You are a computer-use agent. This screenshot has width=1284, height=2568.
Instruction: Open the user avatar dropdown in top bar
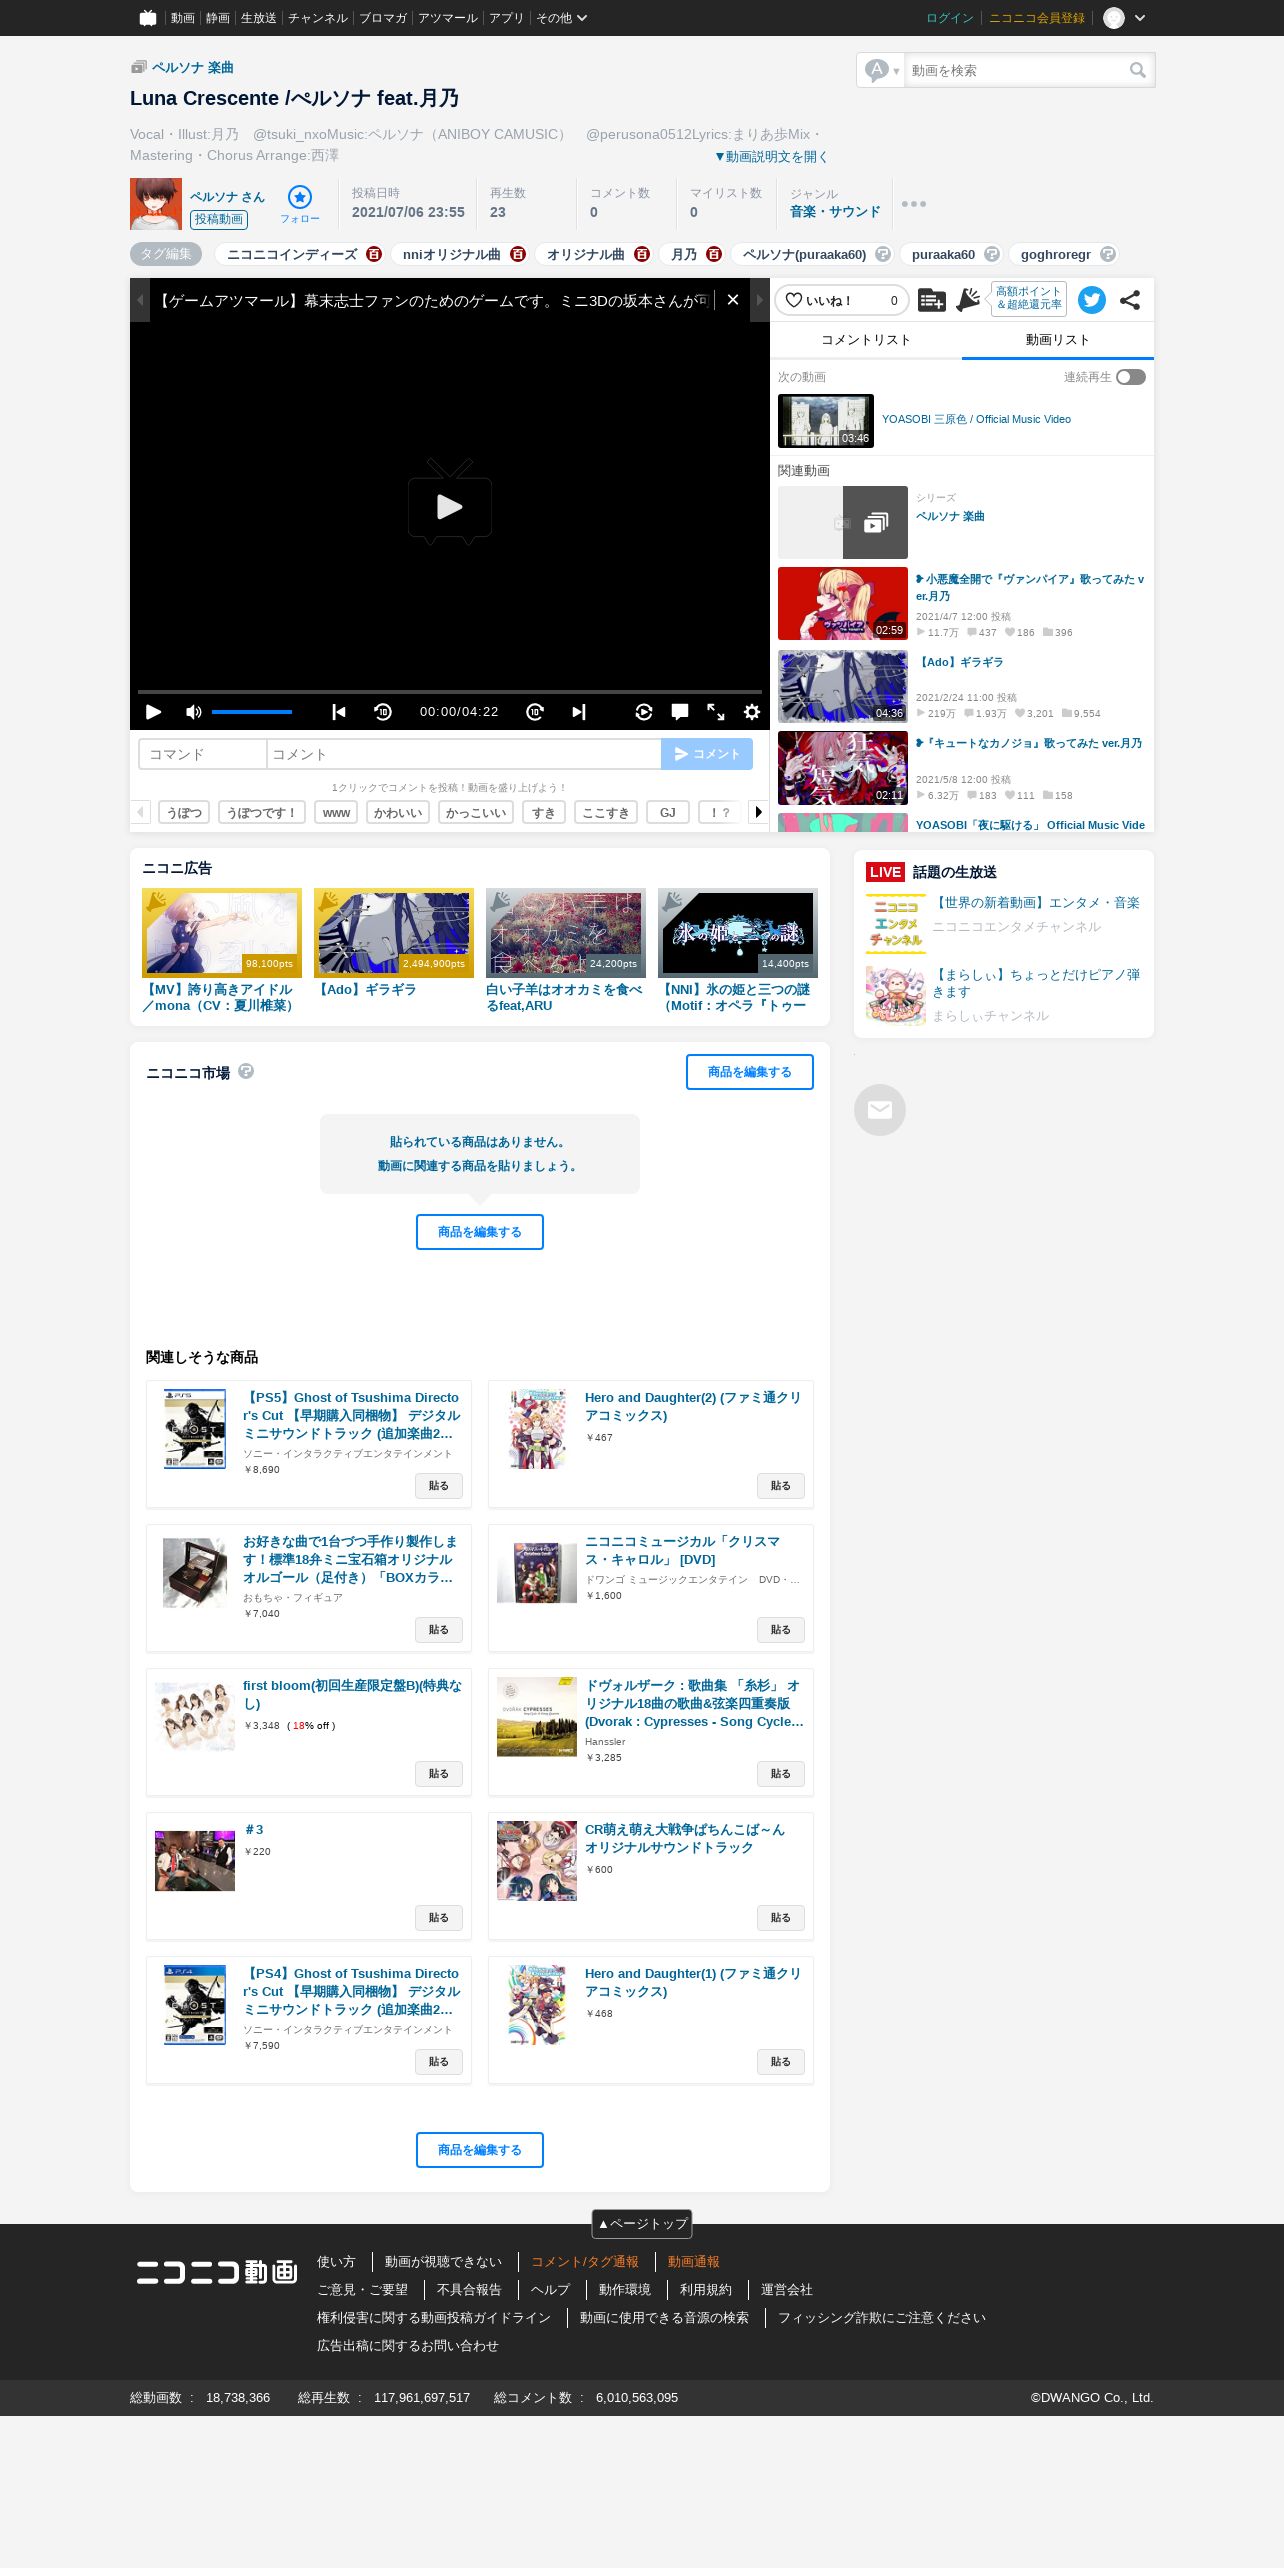pos(1124,18)
